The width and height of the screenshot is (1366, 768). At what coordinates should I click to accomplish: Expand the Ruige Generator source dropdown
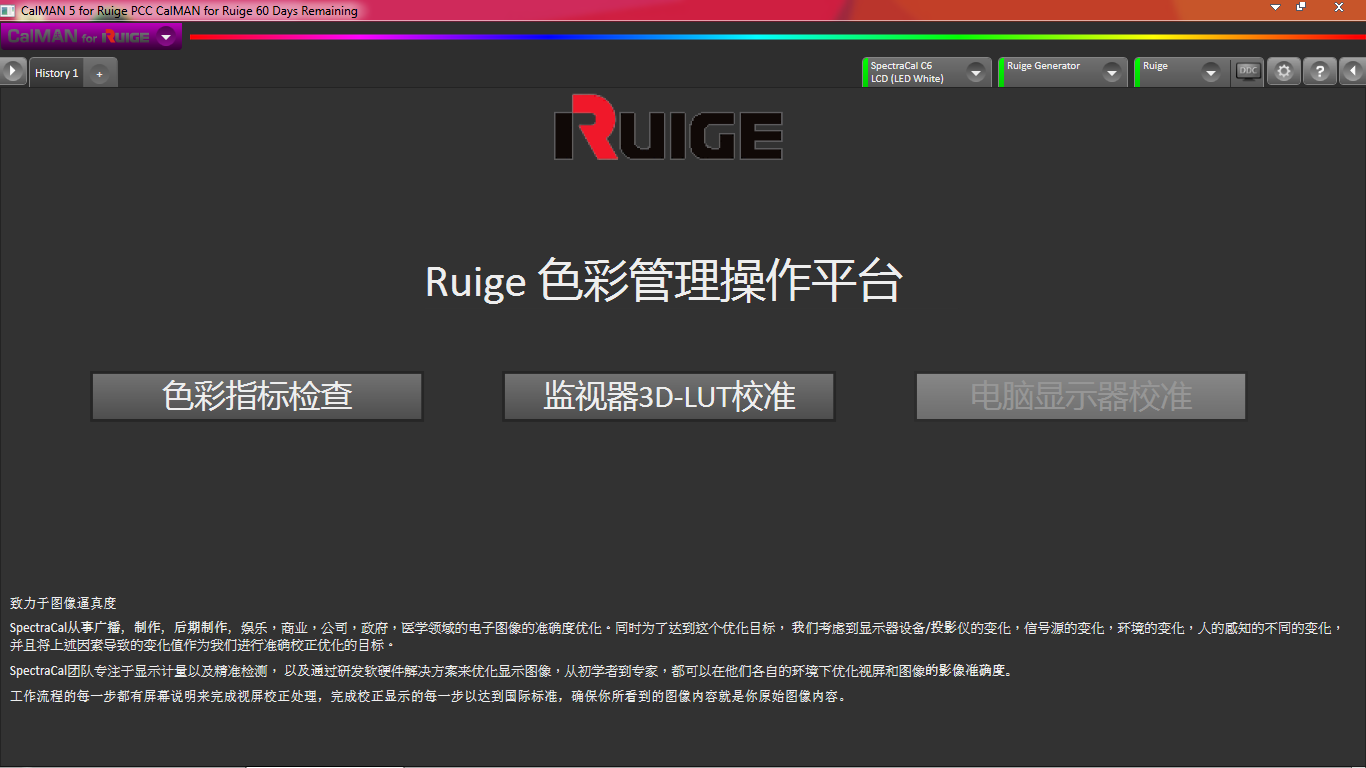[x=1111, y=73]
